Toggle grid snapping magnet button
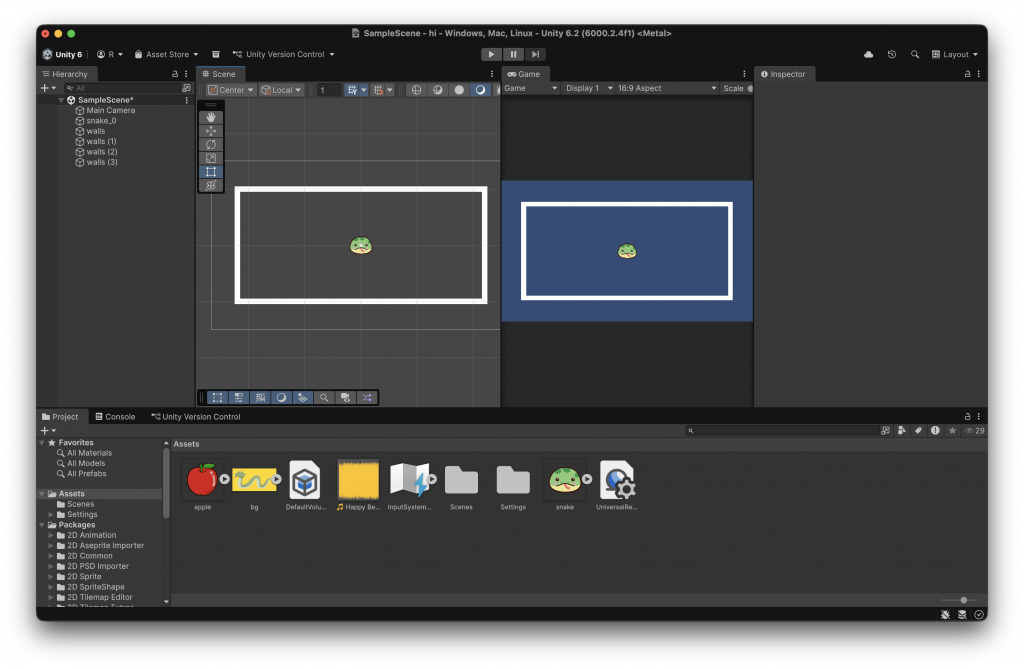This screenshot has height=669, width=1024. 378,90
